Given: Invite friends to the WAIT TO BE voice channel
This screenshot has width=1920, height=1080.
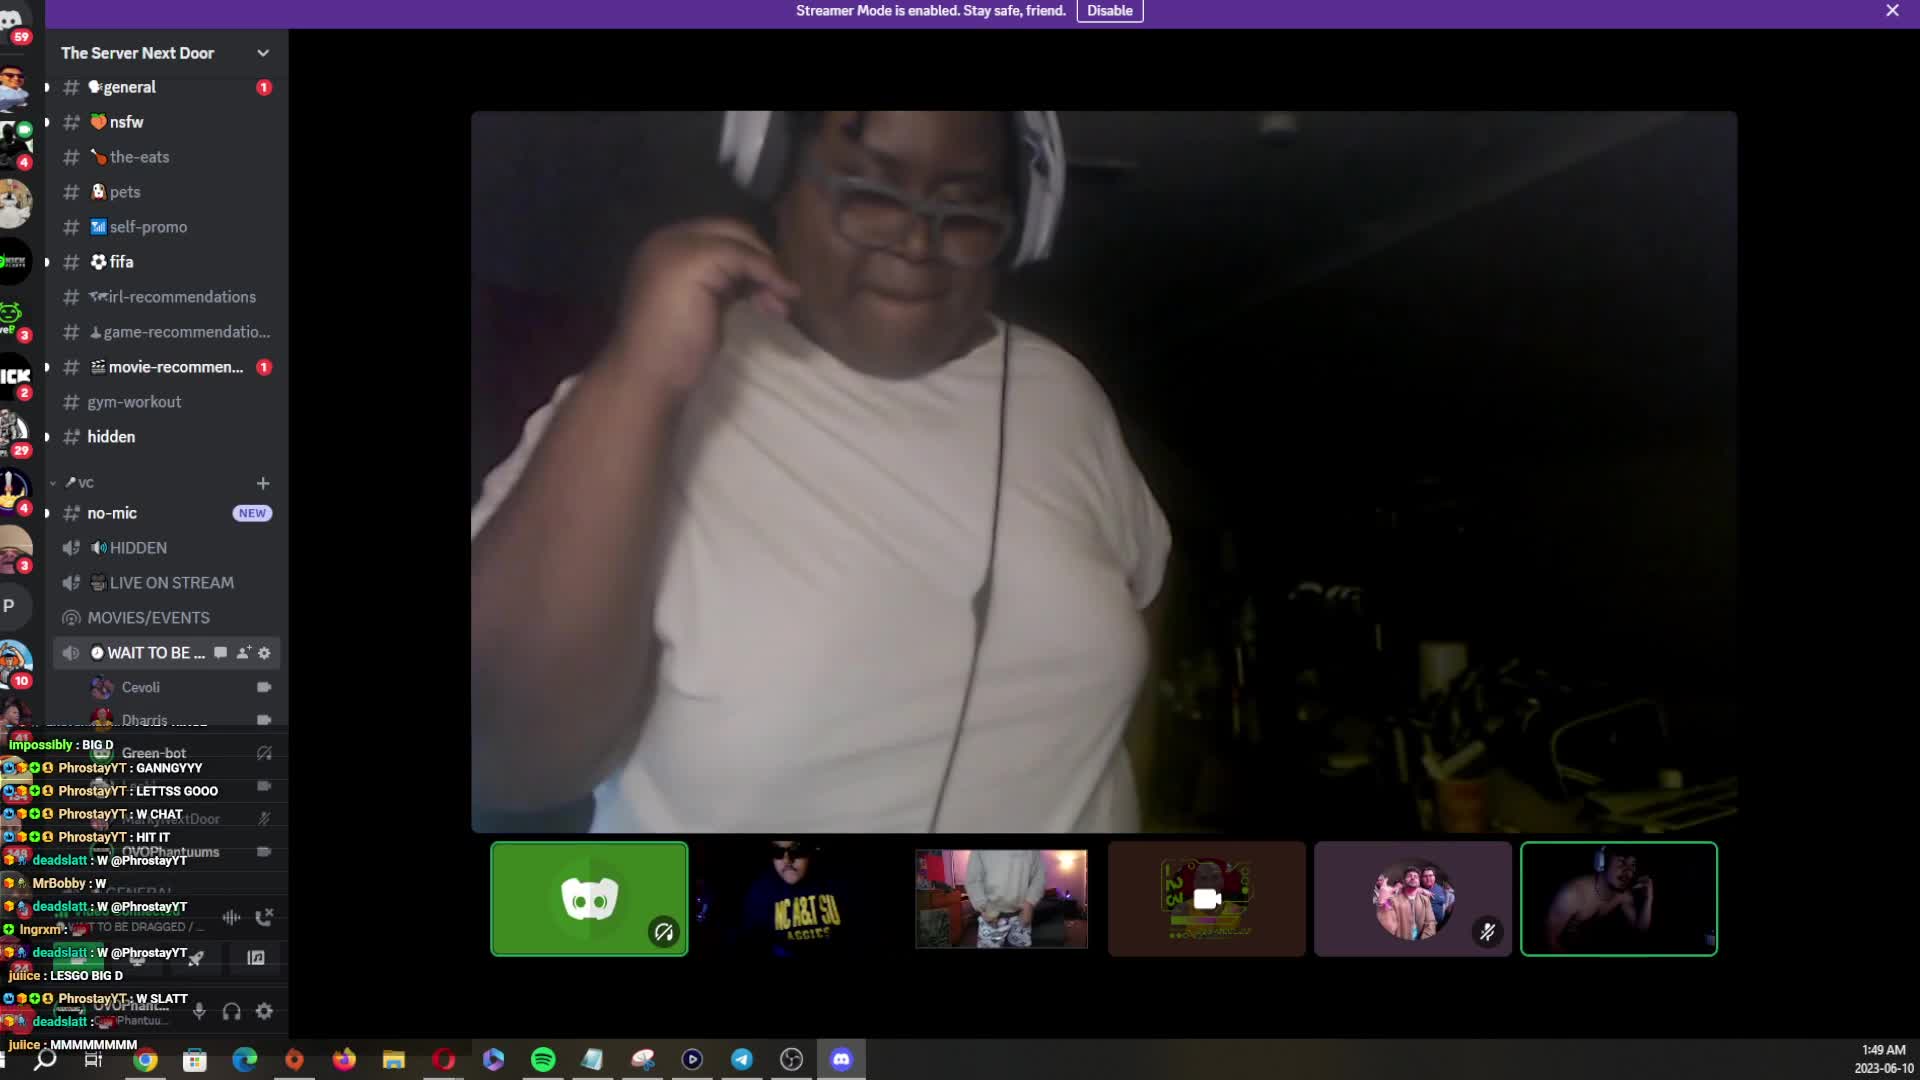Looking at the screenshot, I should pos(243,652).
